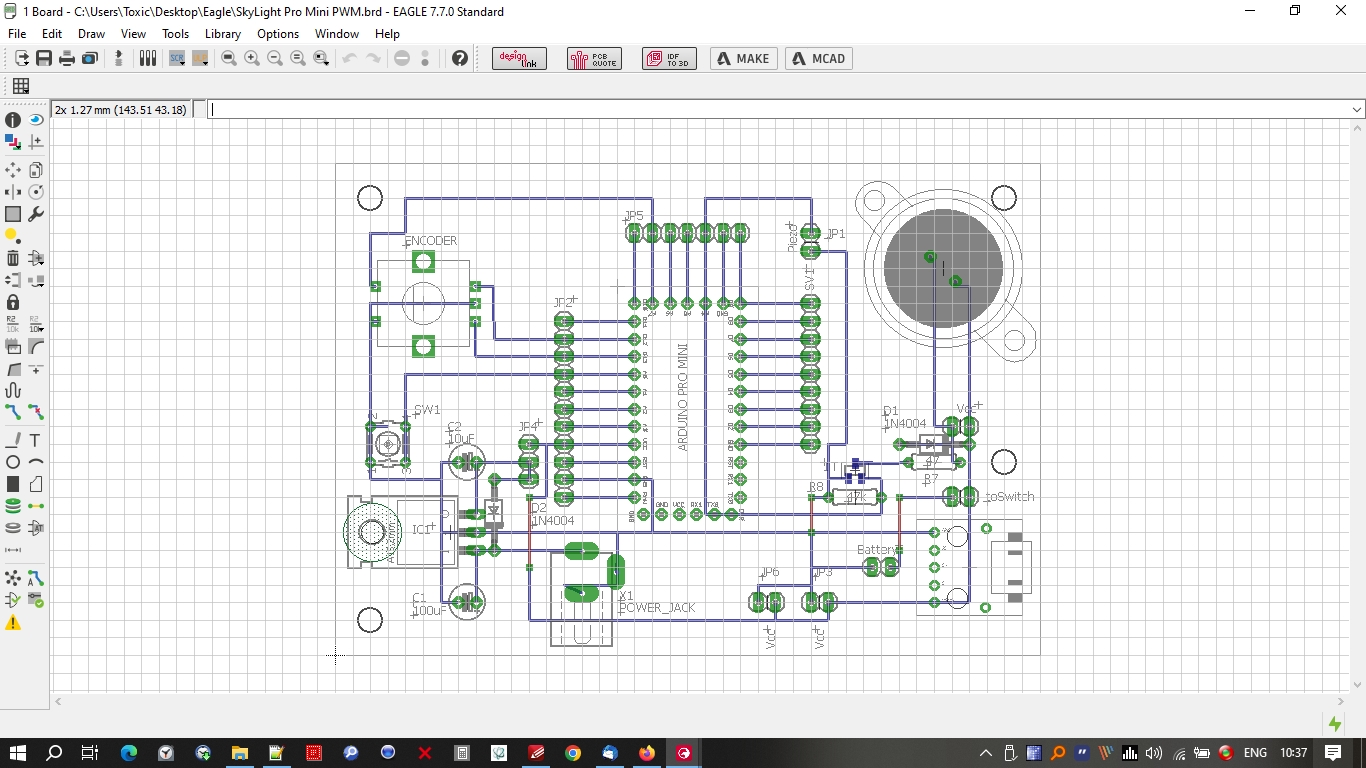Select the Wire draw tool
Screen dimensions: 1366x768
(13, 440)
